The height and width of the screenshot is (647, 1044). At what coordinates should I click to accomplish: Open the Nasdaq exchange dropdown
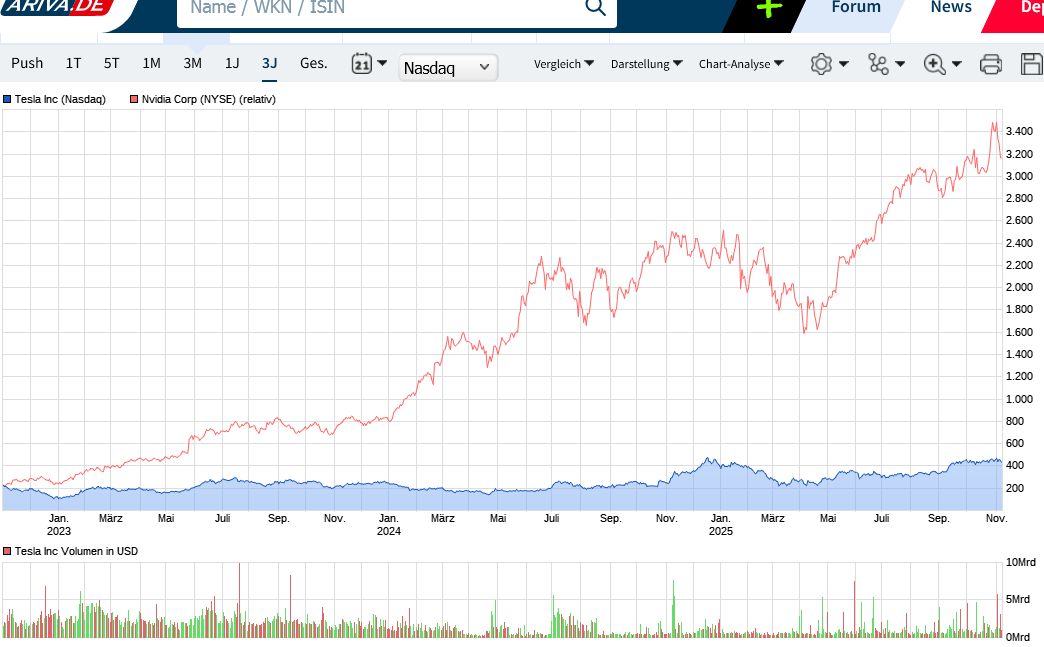[447, 67]
